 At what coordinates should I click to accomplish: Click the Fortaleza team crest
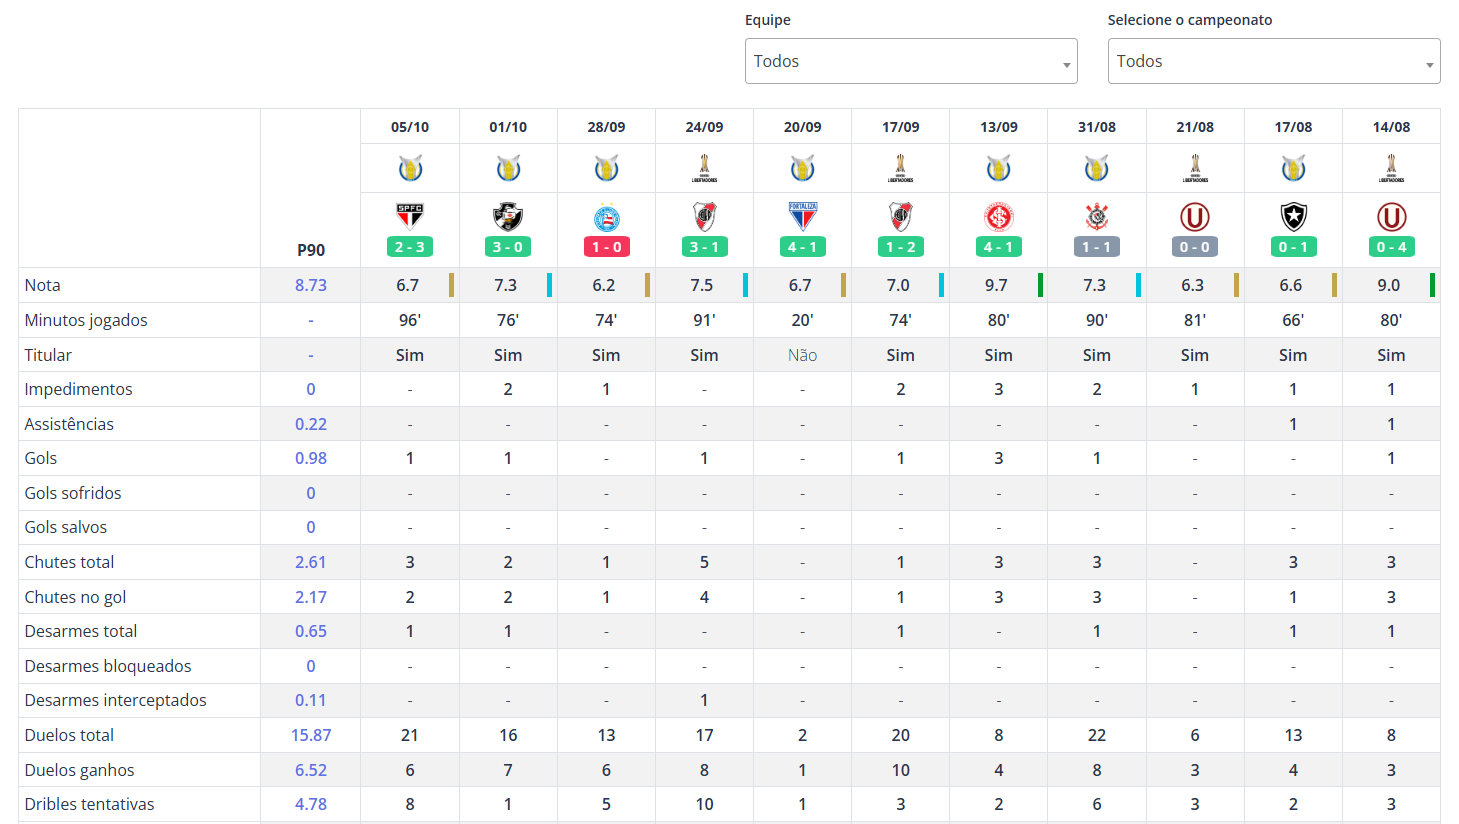point(803,216)
